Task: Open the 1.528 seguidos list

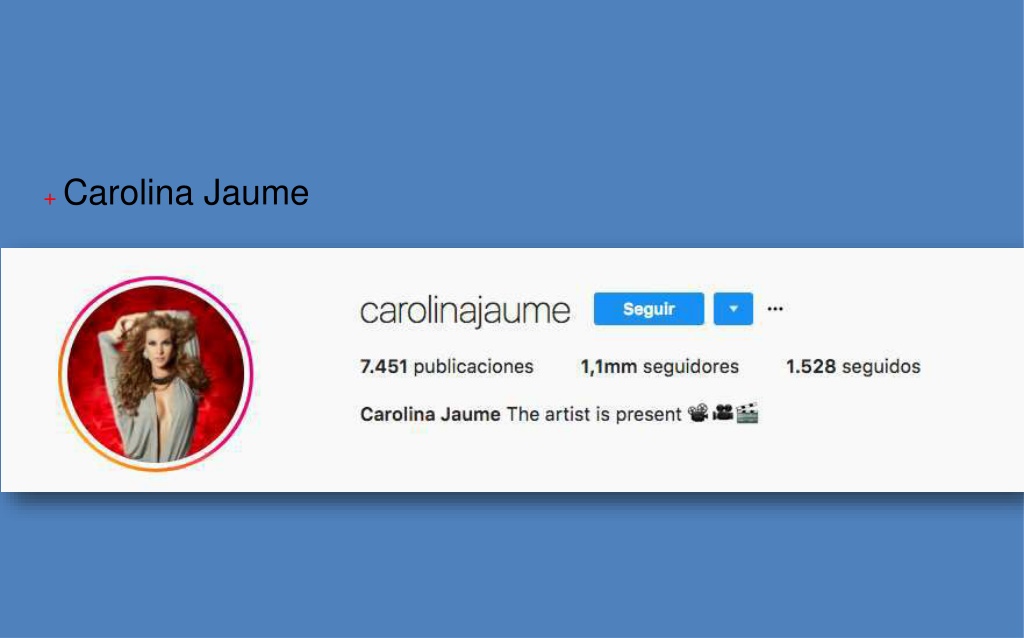Action: (853, 366)
